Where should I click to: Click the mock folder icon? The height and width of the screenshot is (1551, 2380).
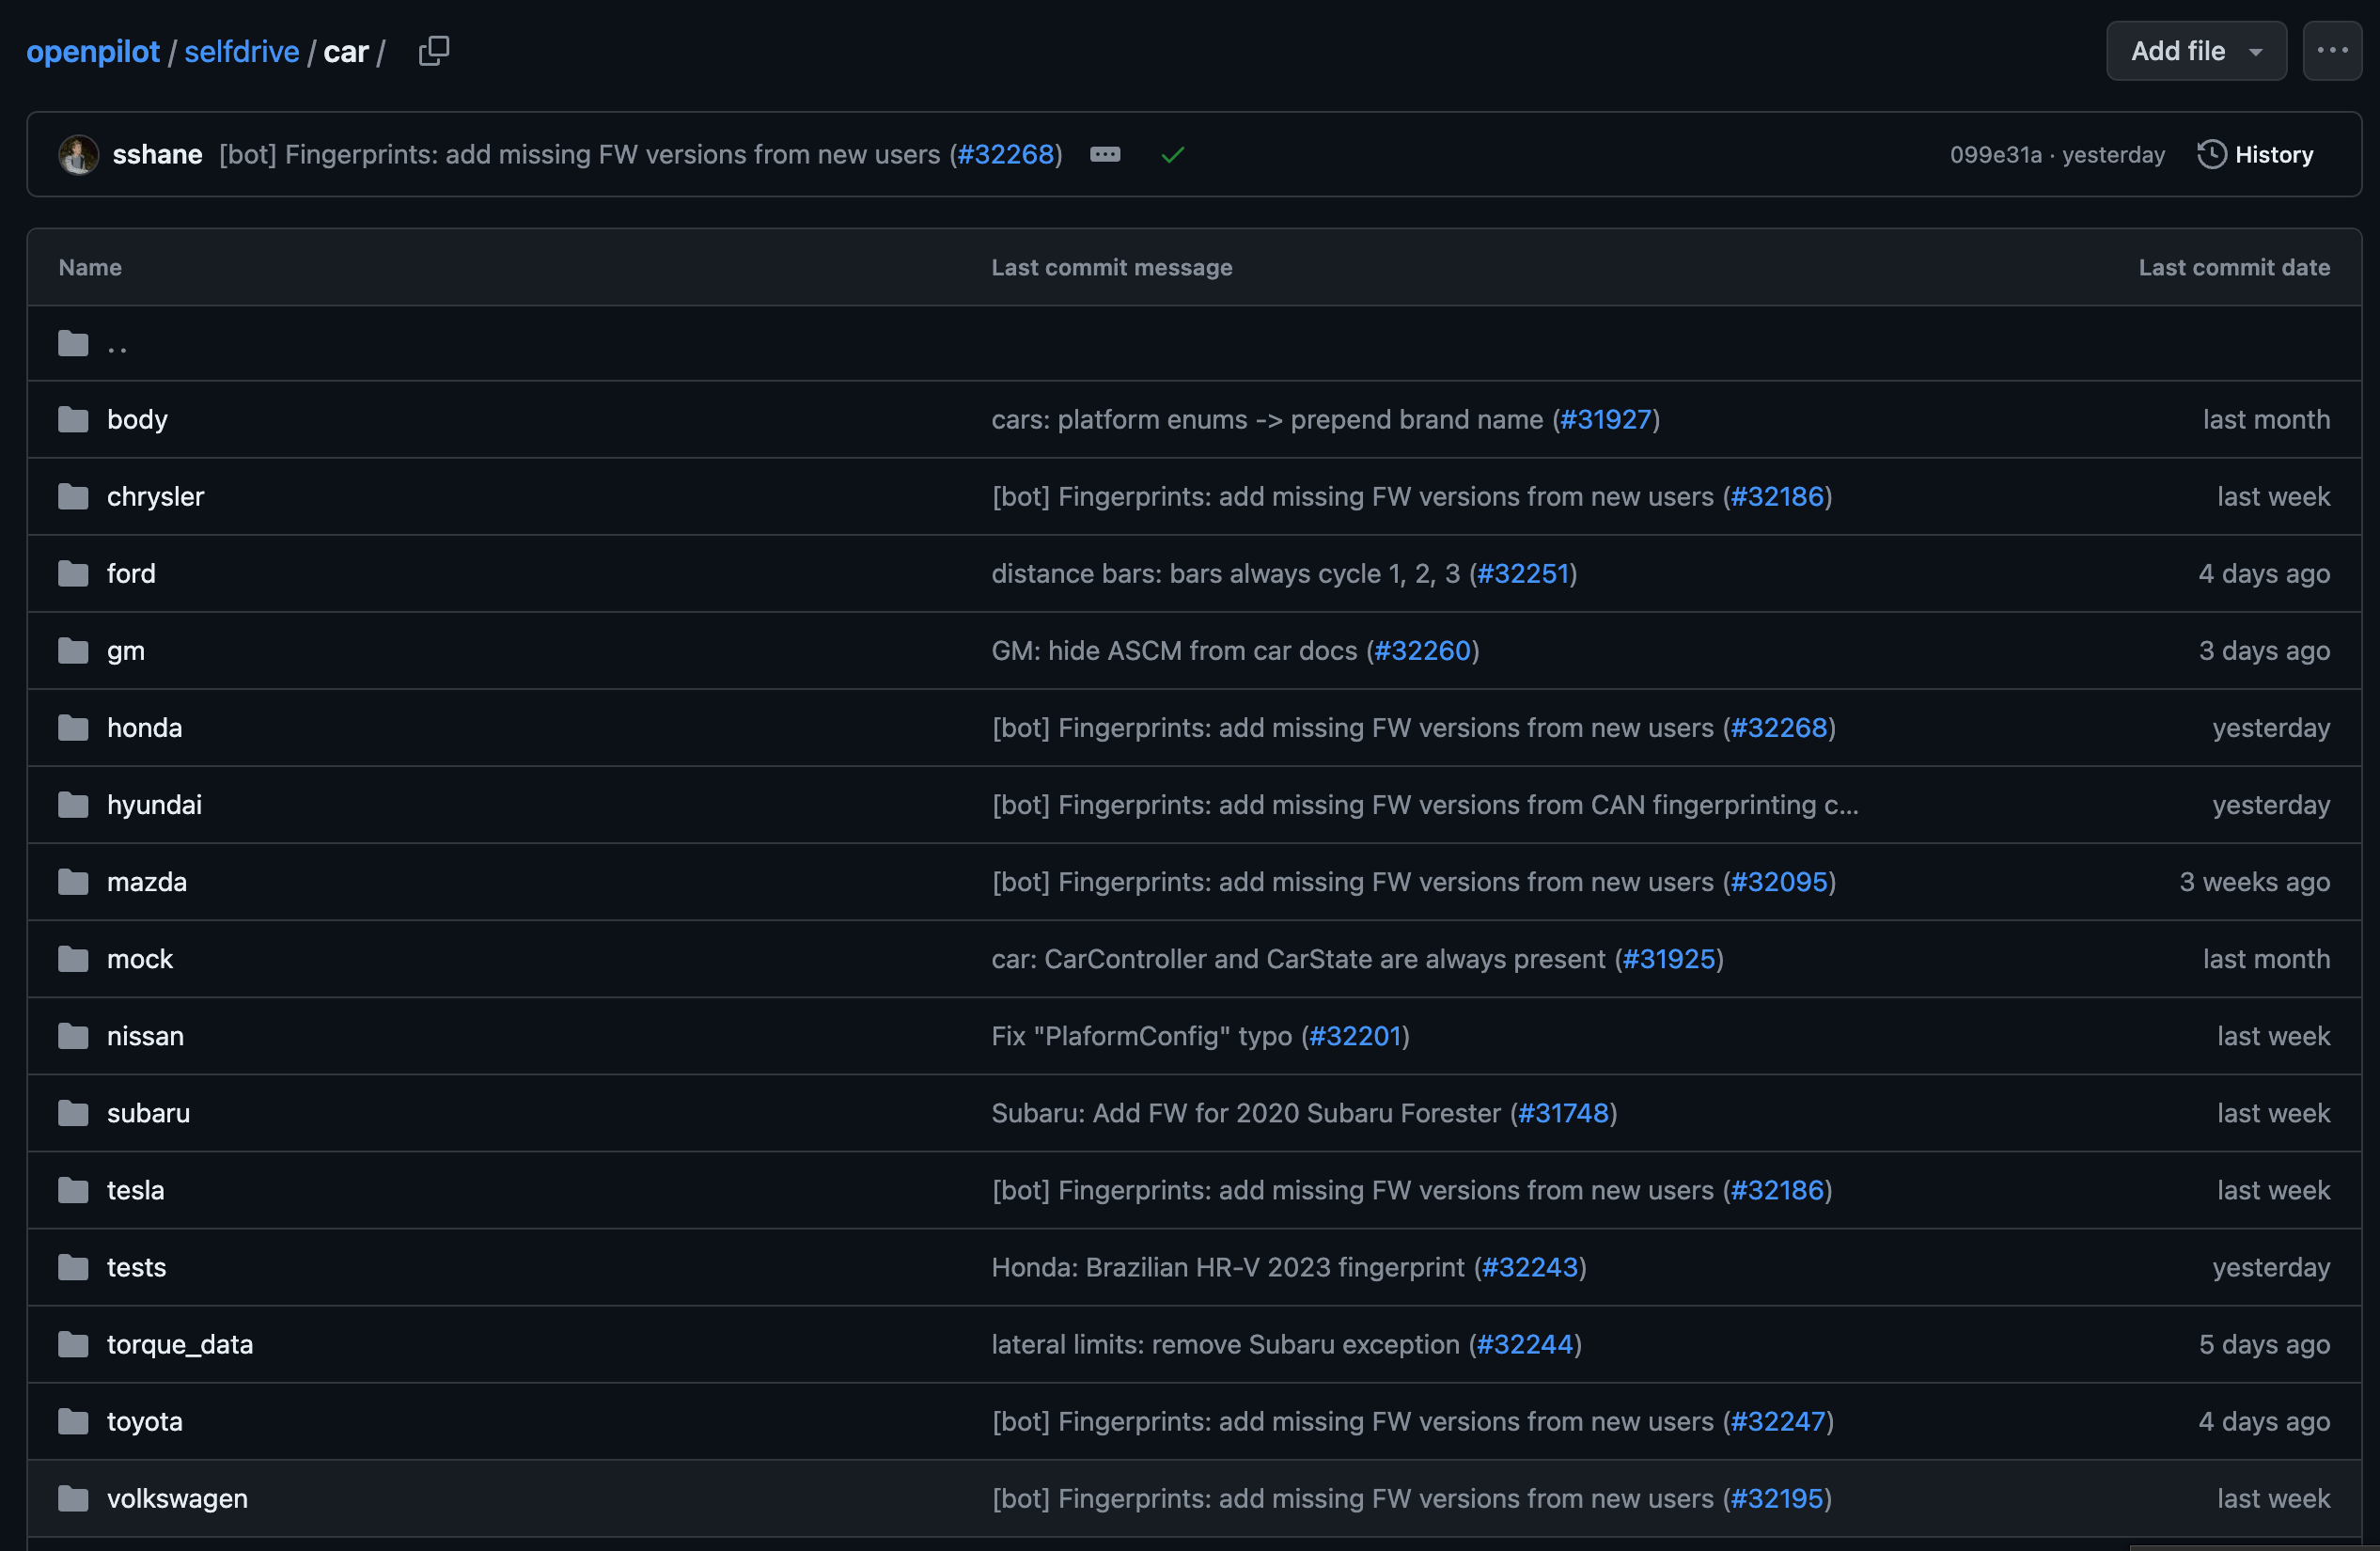click(x=73, y=958)
